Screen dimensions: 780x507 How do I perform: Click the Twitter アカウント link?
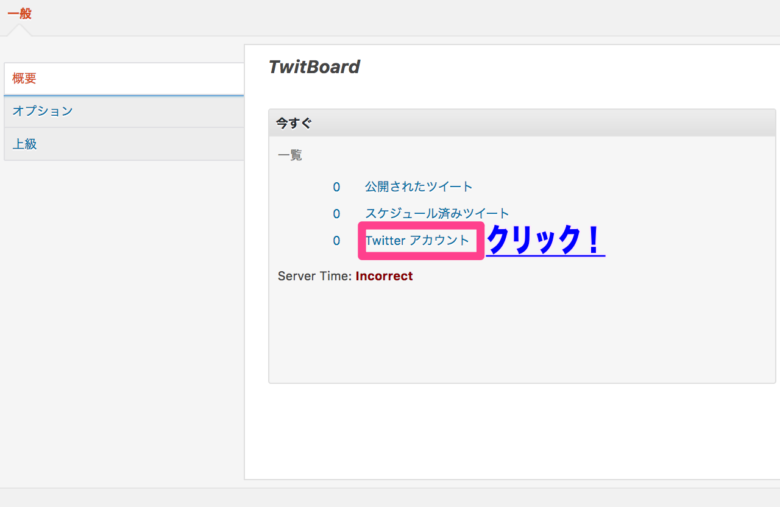click(417, 240)
